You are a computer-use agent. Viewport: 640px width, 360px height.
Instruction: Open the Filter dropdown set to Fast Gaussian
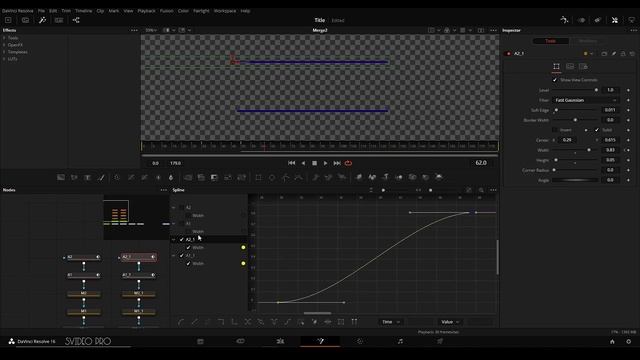586,100
